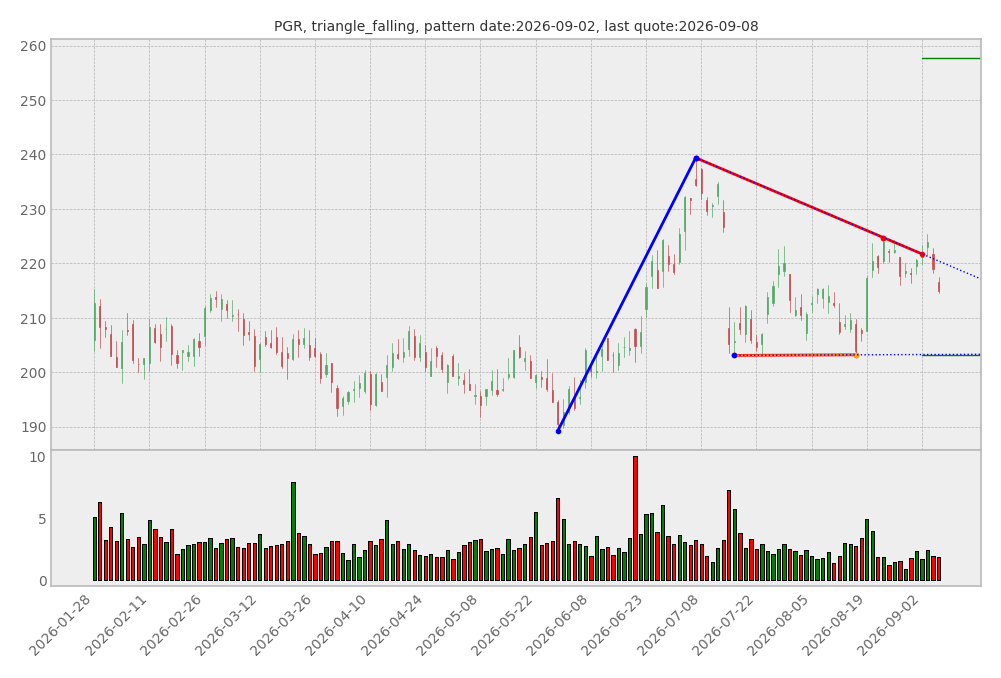Click the red descending resistance line

tap(809, 206)
